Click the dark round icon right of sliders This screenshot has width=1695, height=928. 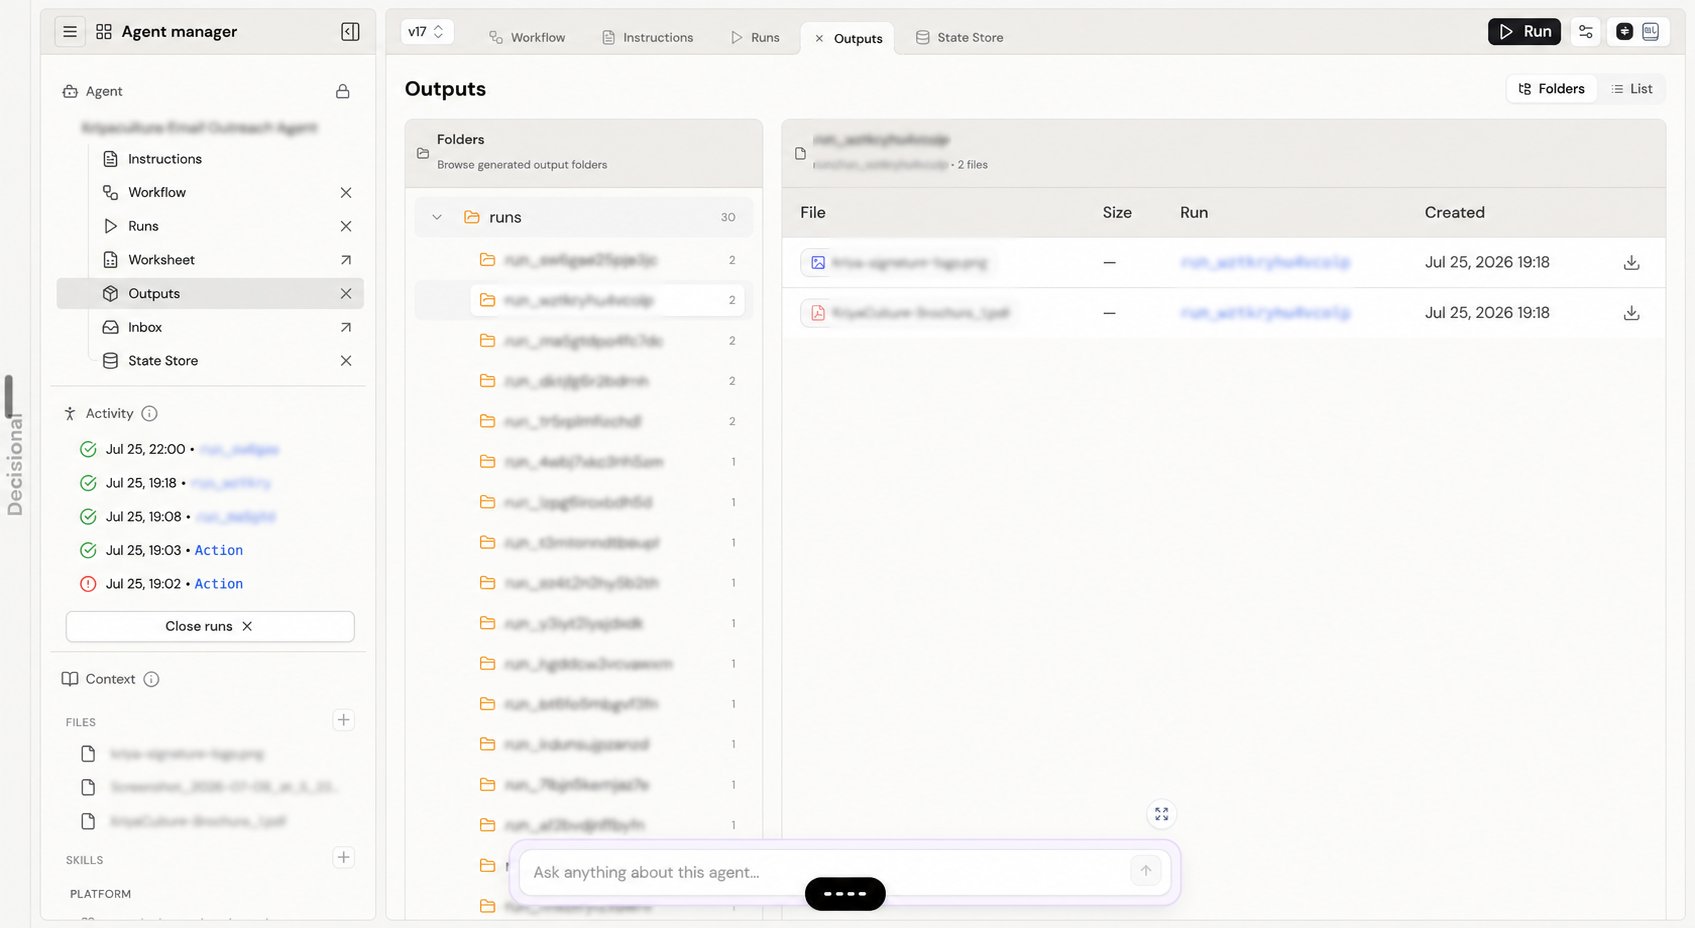[x=1624, y=32]
